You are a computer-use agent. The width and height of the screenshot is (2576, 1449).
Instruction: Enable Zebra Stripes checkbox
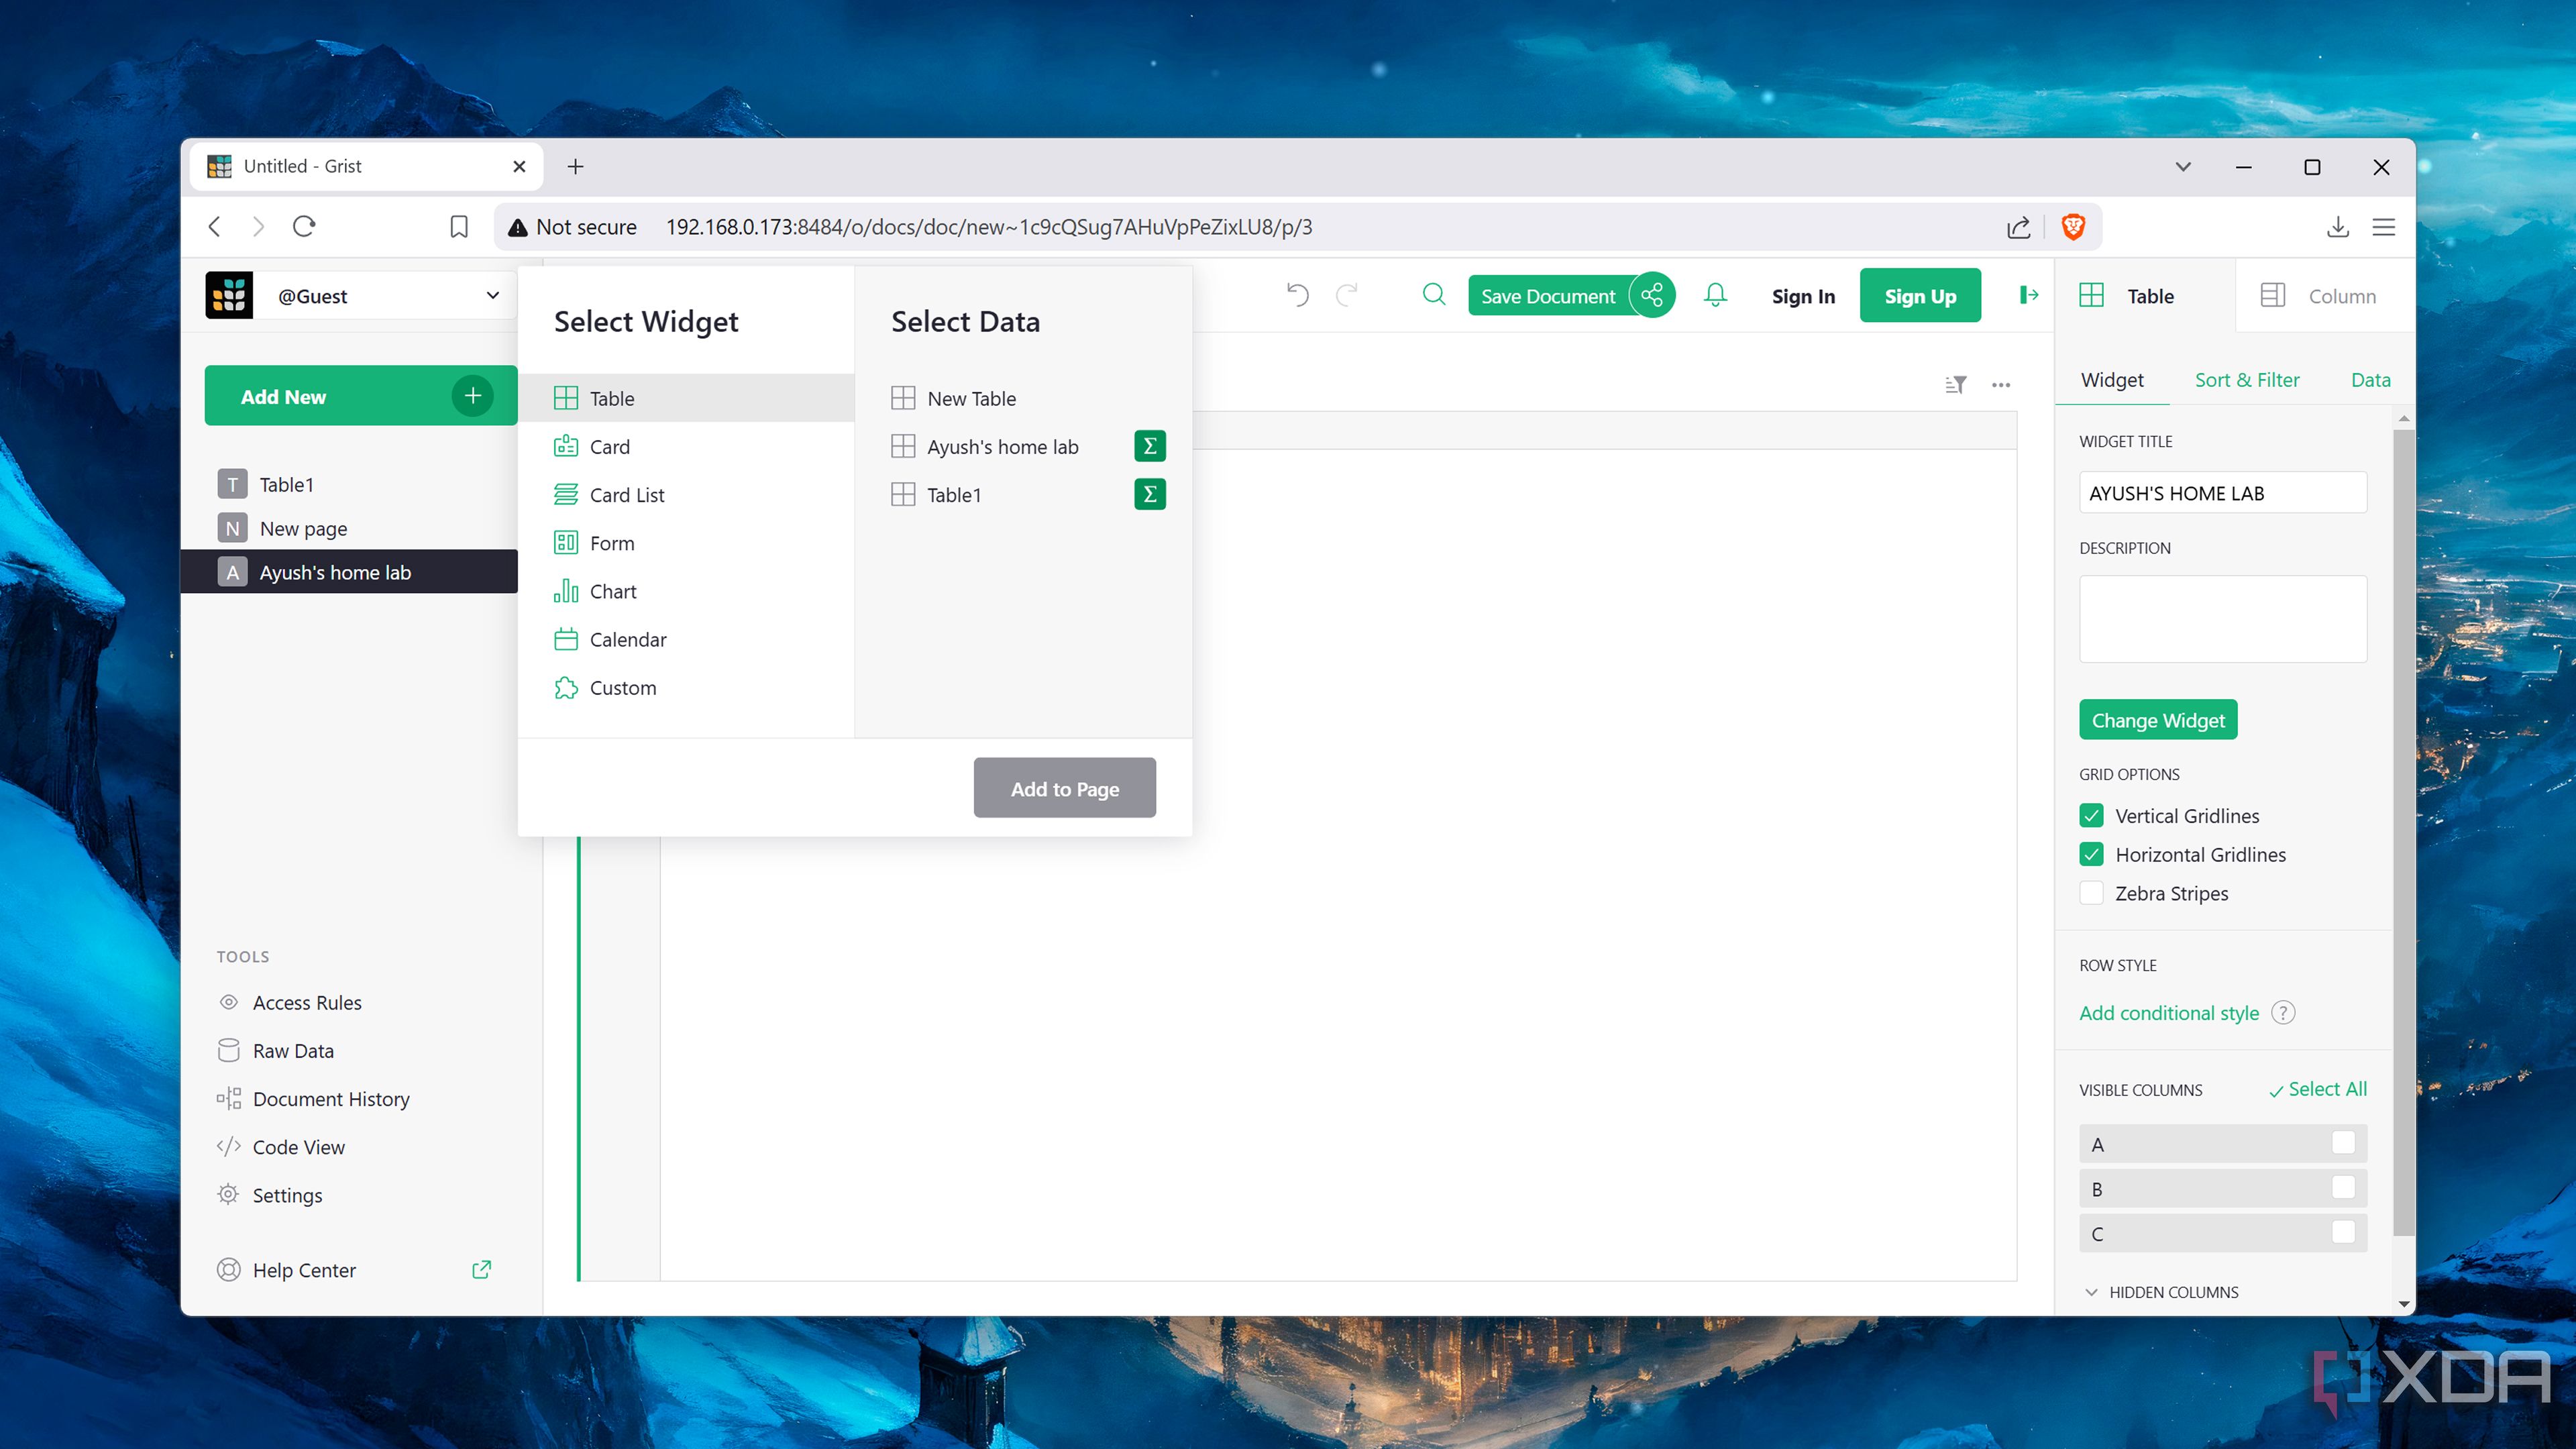[2091, 893]
